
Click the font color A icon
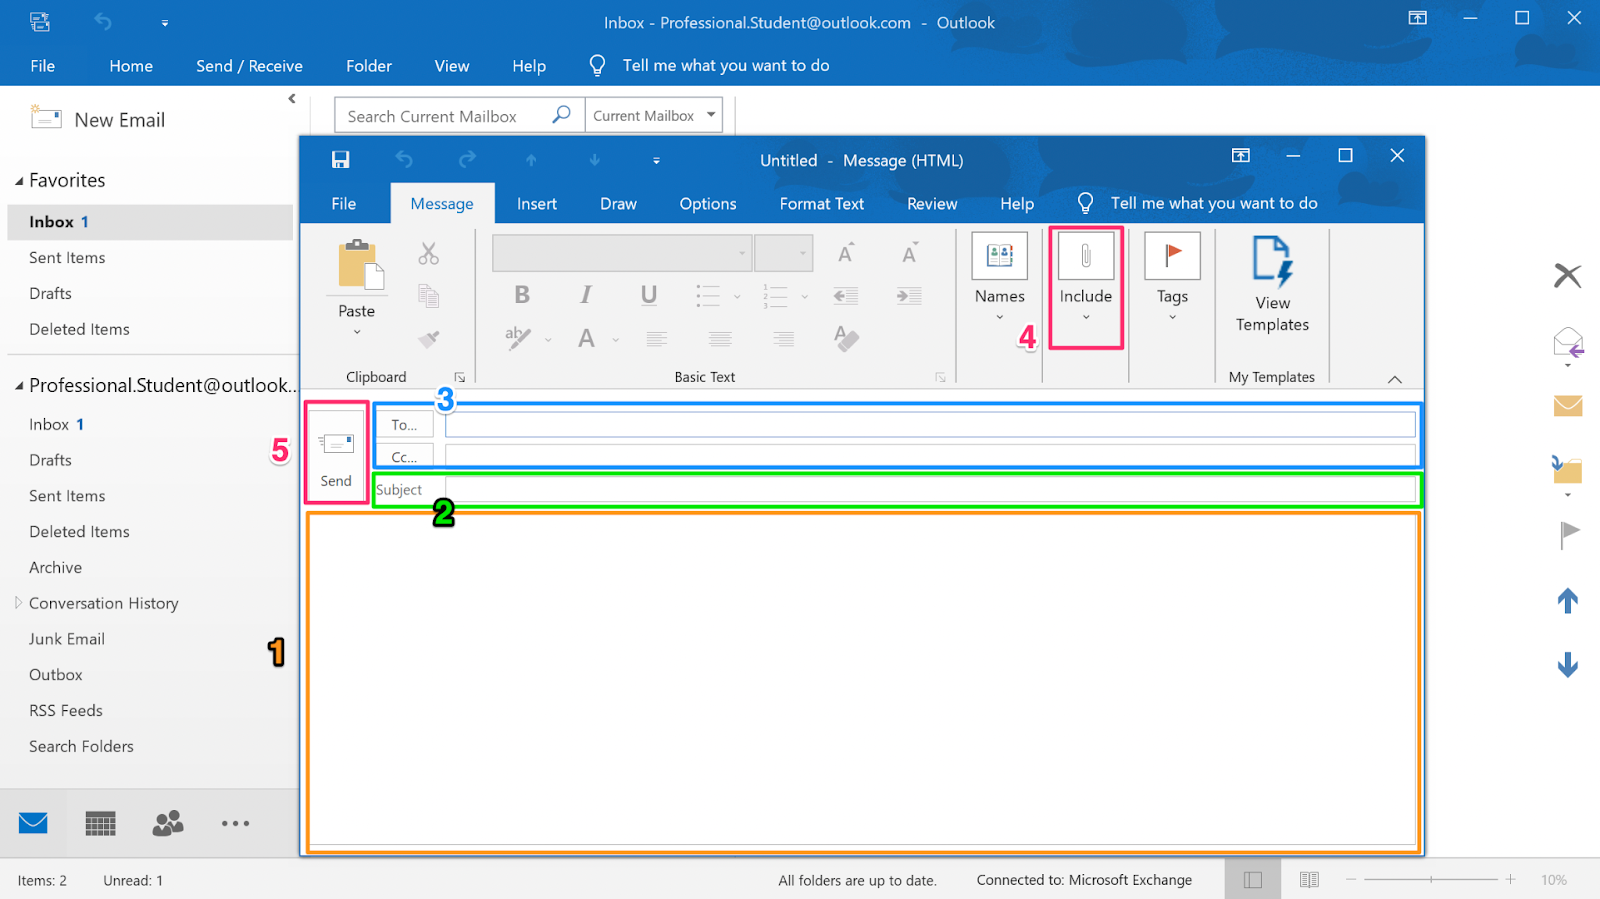coord(587,339)
